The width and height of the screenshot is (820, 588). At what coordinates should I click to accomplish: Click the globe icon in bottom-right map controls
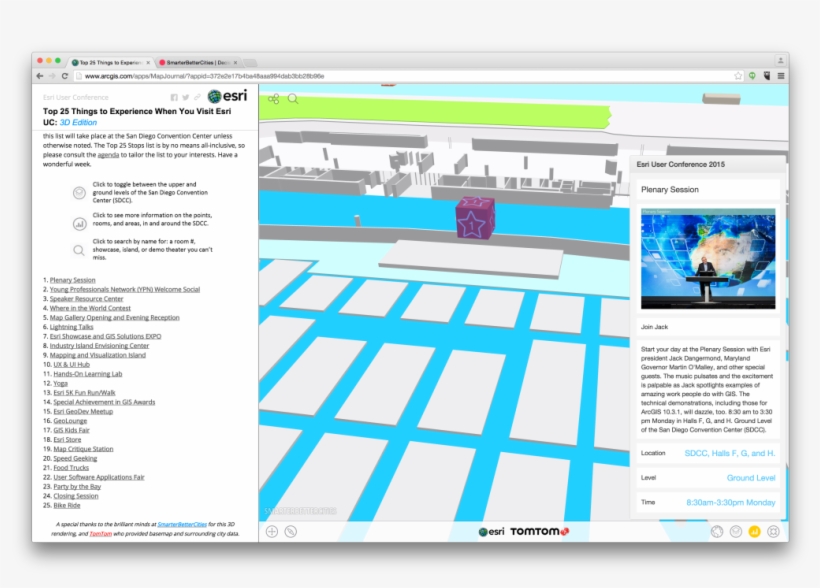click(x=717, y=532)
